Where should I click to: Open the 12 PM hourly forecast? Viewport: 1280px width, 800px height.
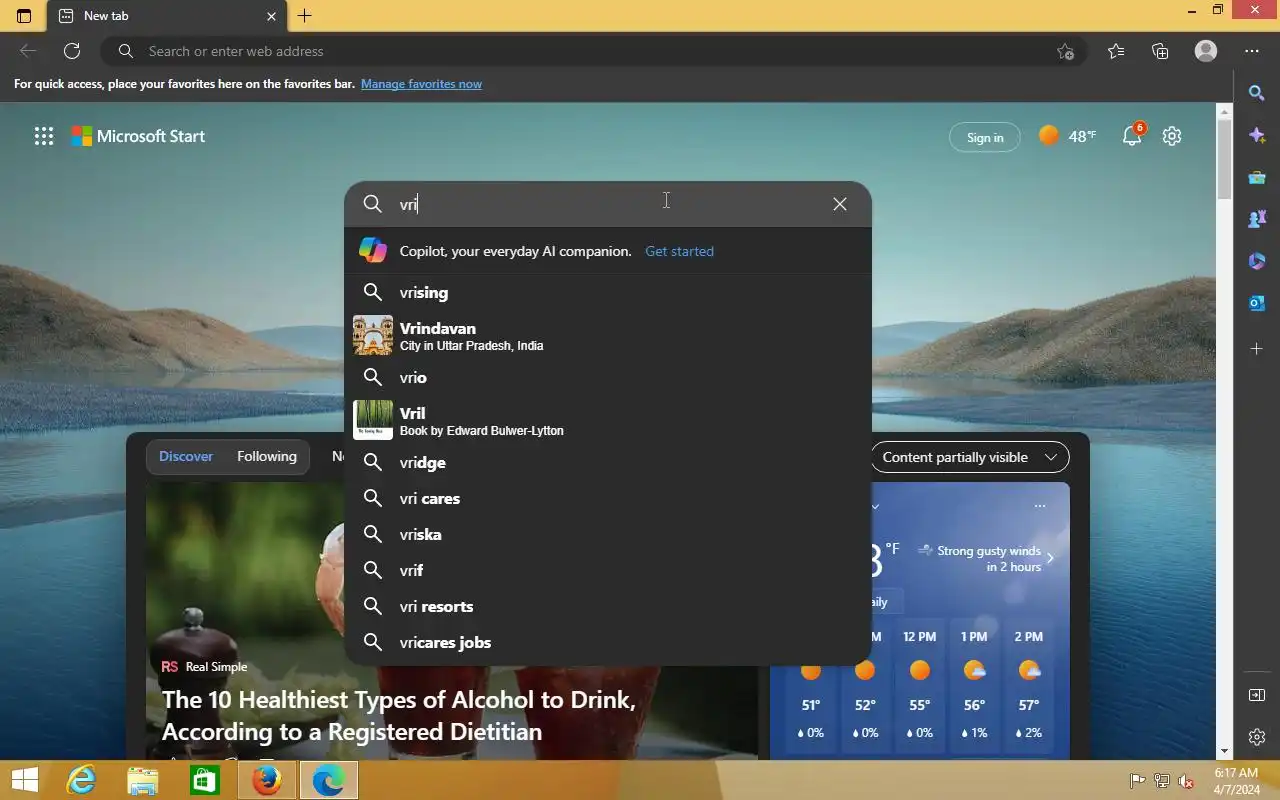click(919, 687)
